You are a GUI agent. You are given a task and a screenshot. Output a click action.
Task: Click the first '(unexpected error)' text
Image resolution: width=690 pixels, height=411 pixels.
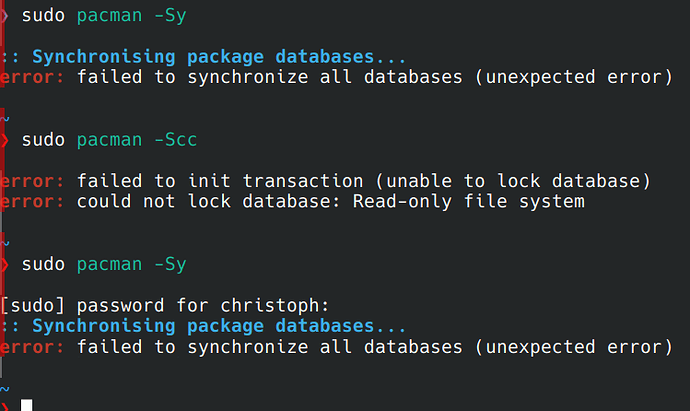[574, 77]
